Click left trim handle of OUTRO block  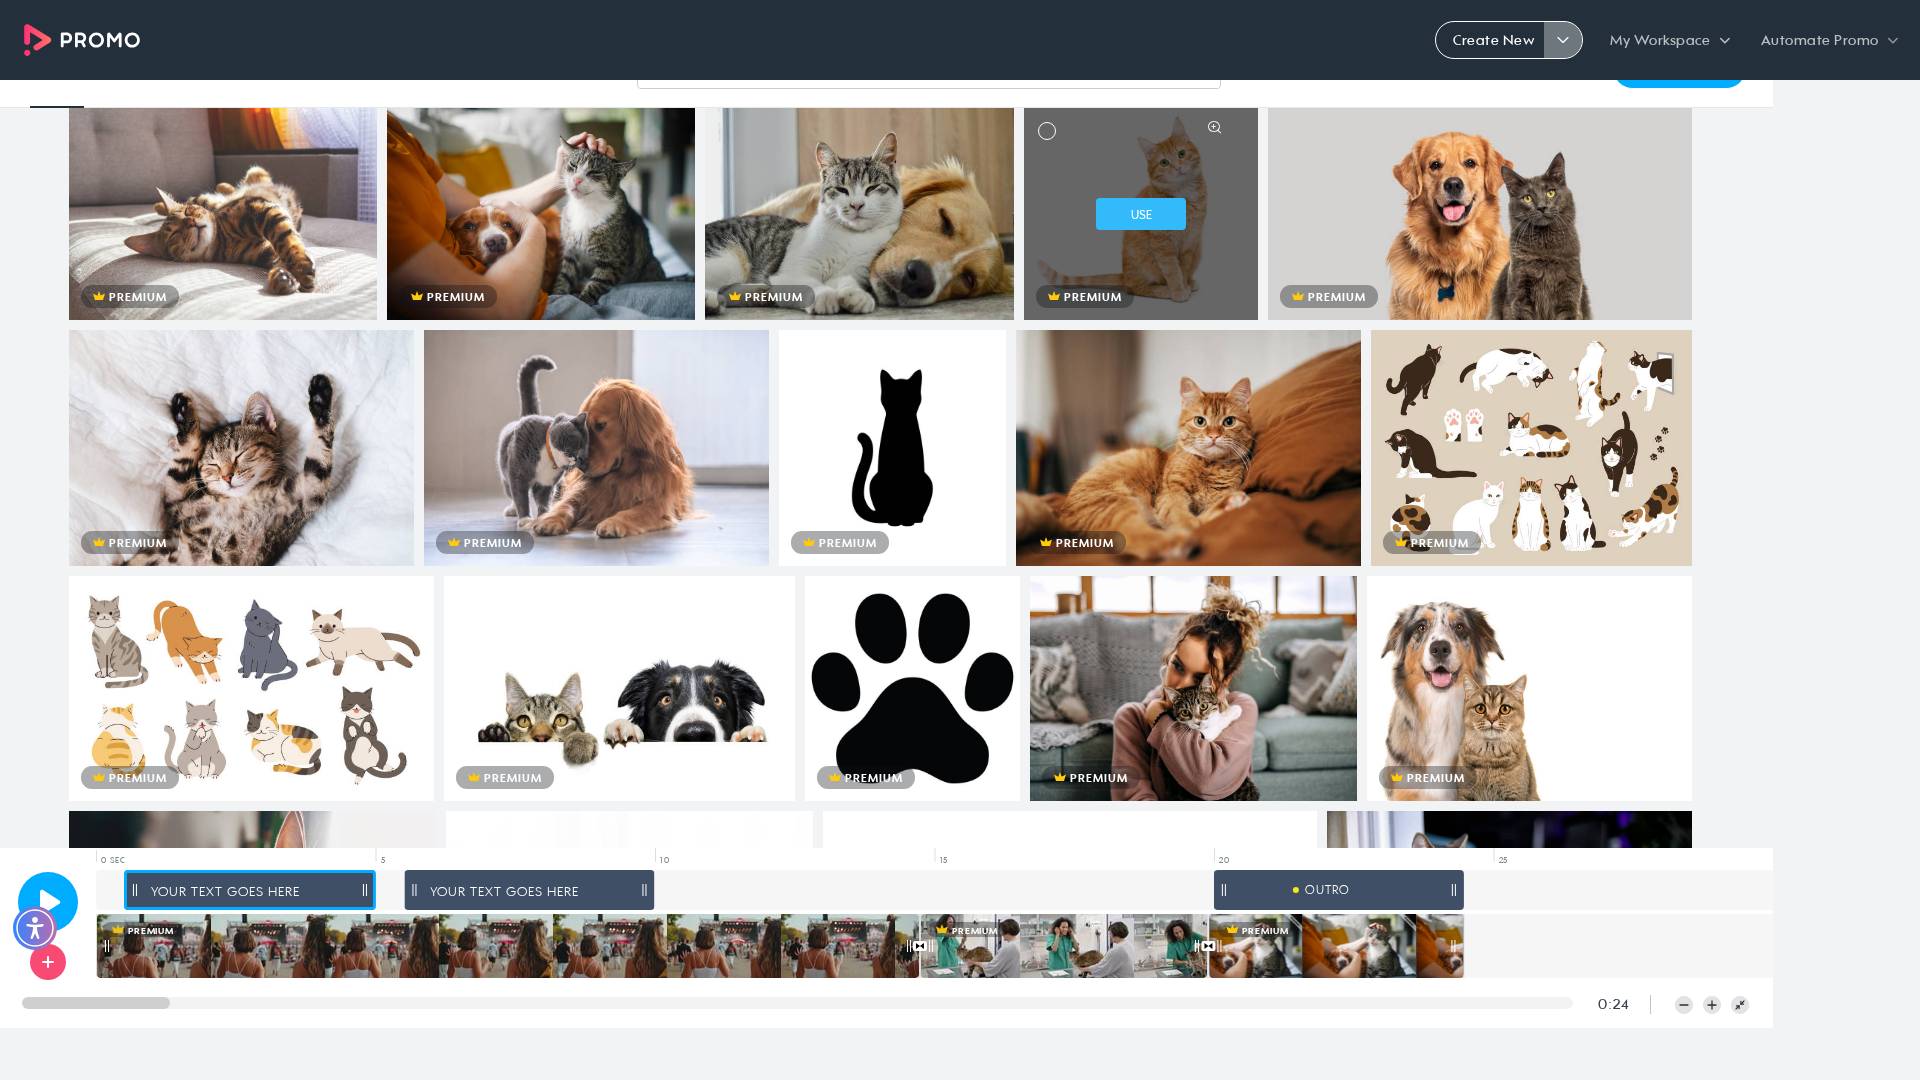tap(1224, 890)
